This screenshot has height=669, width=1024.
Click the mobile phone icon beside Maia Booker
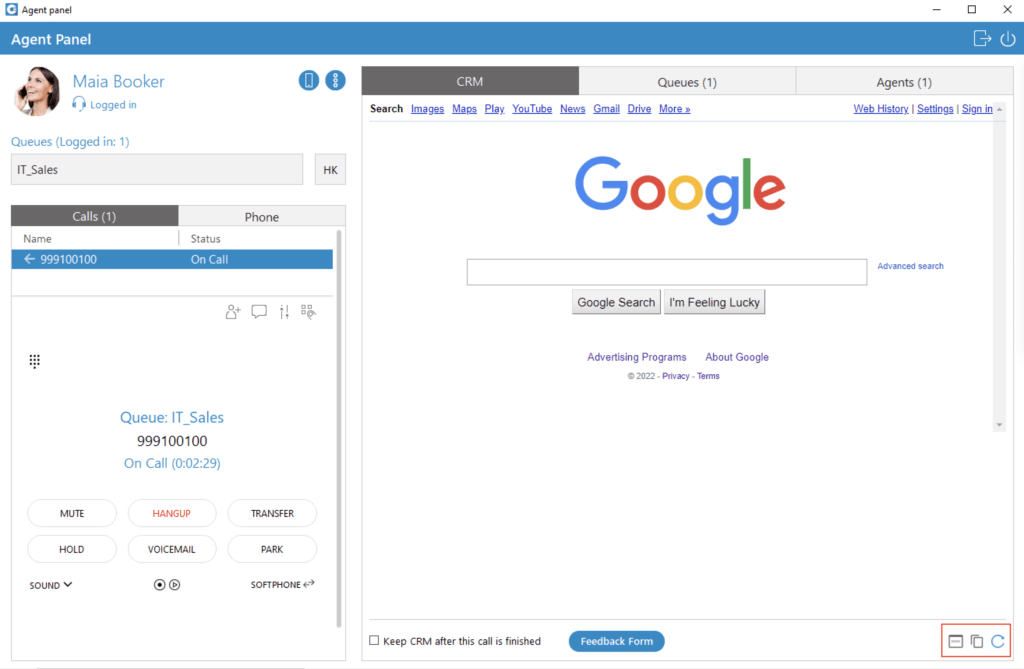[x=308, y=80]
